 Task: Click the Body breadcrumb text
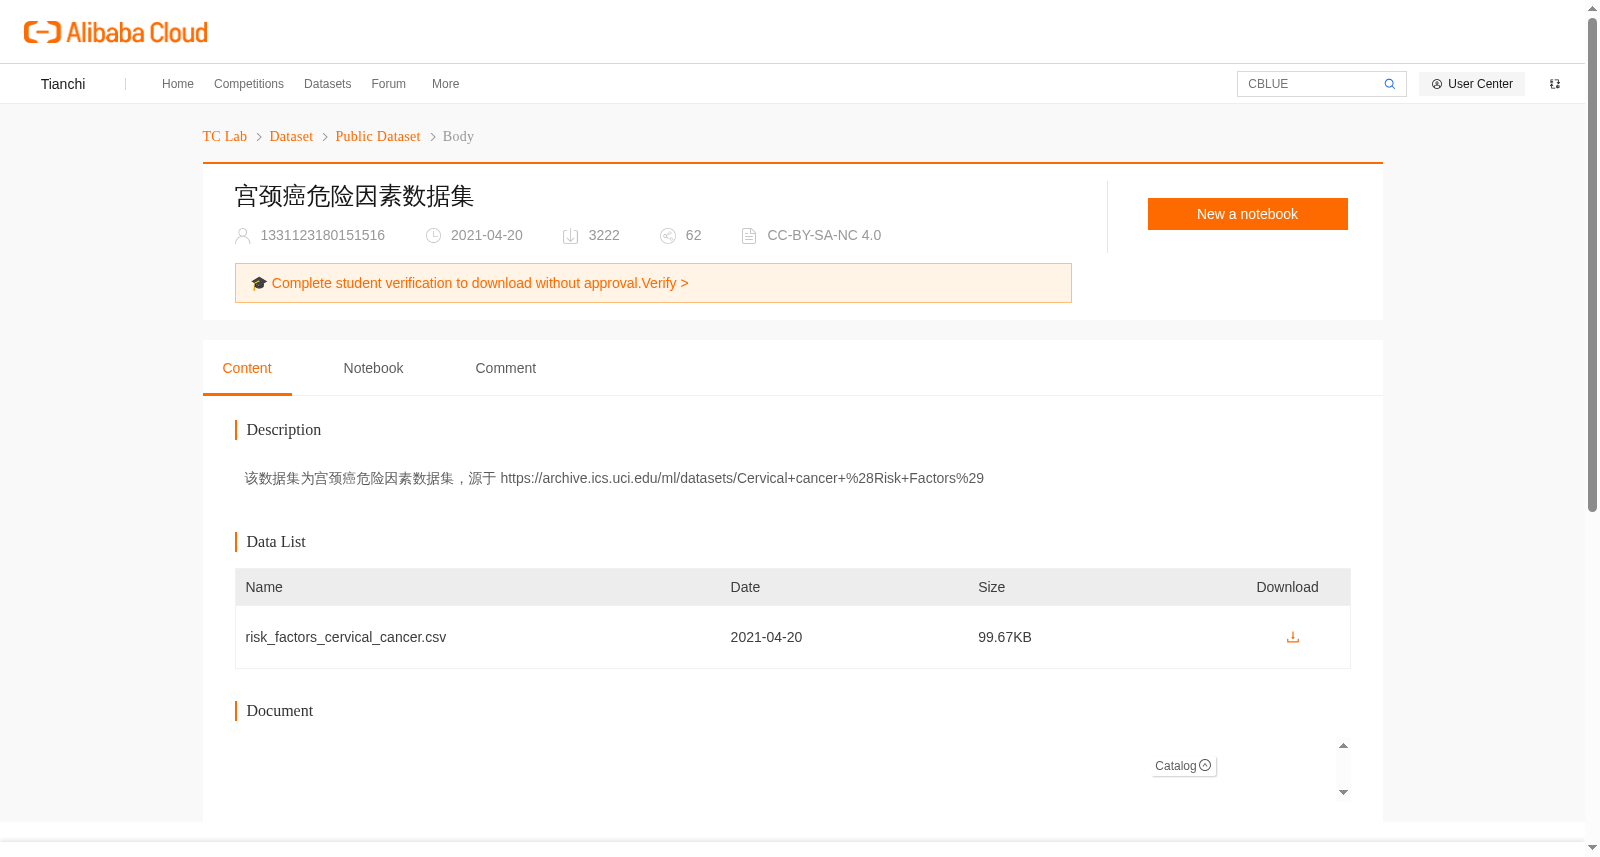[x=458, y=136]
